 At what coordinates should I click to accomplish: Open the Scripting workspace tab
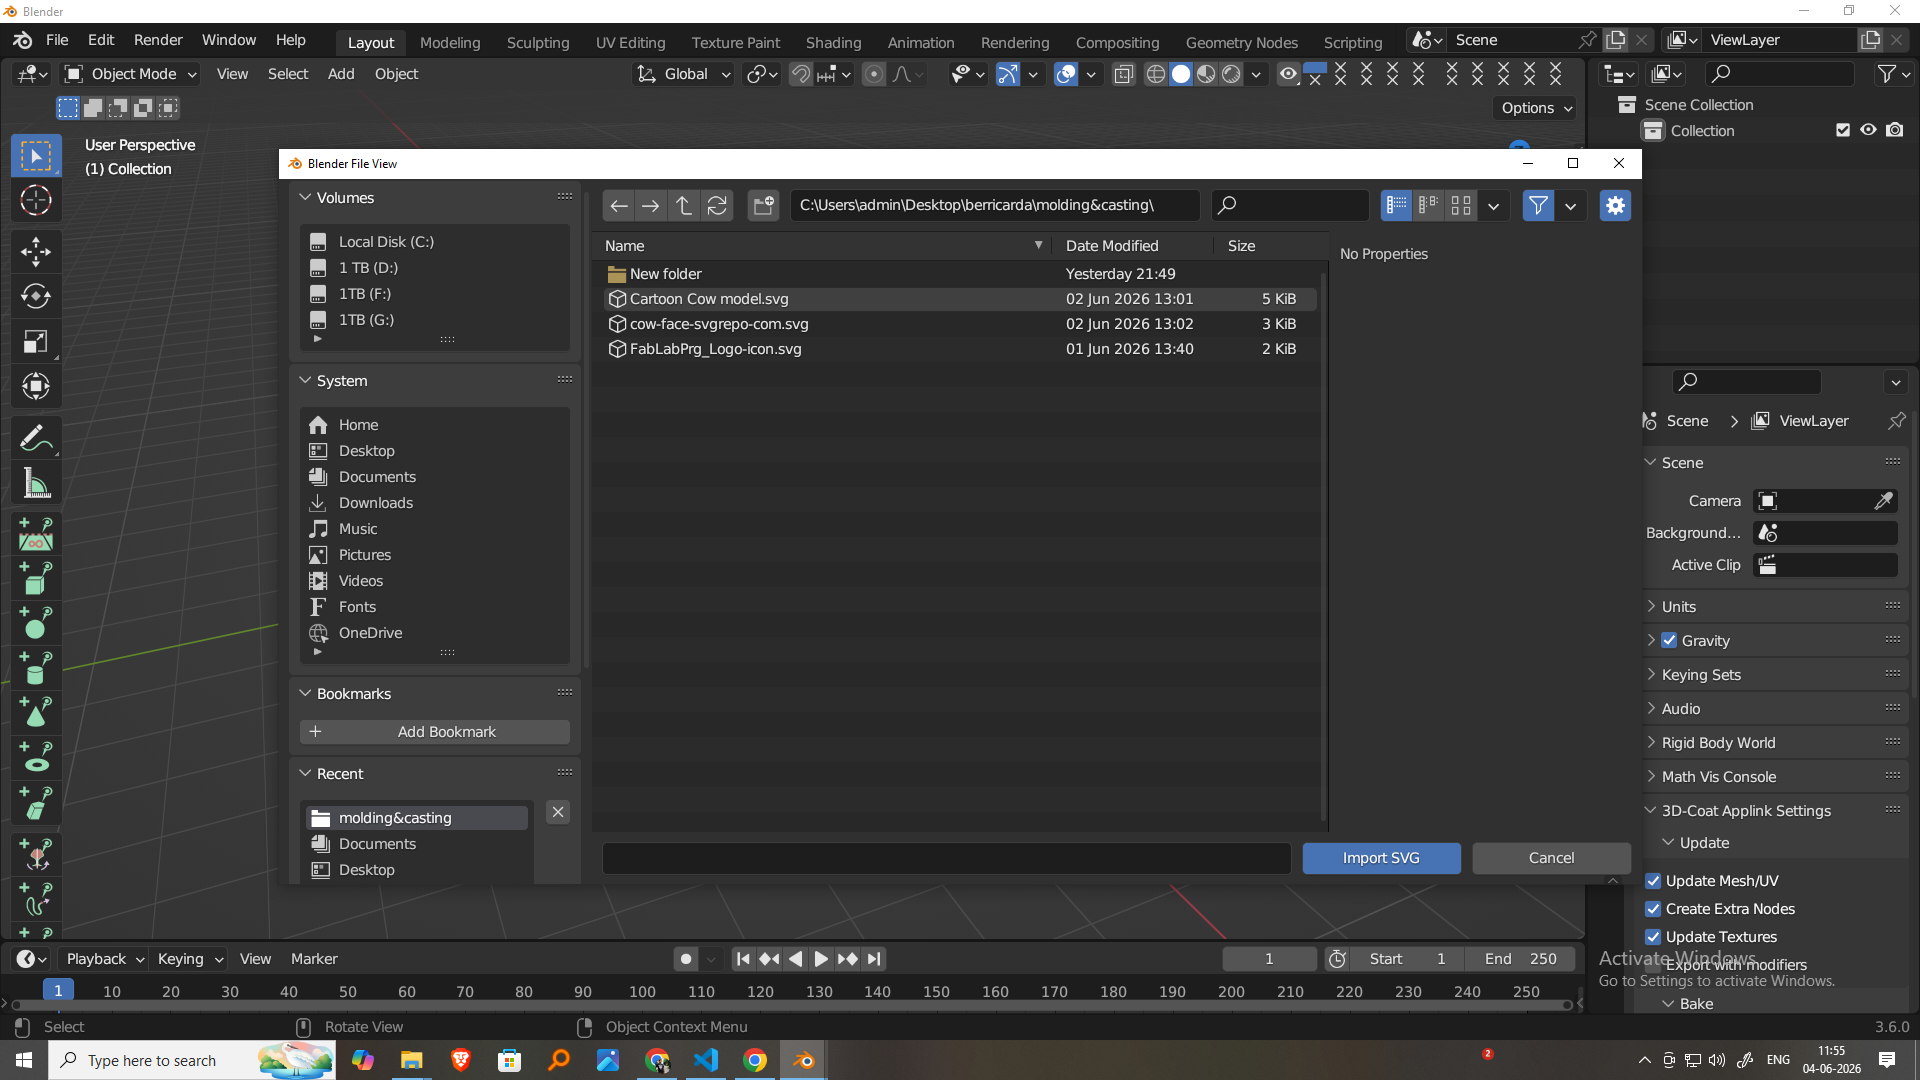point(1353,42)
